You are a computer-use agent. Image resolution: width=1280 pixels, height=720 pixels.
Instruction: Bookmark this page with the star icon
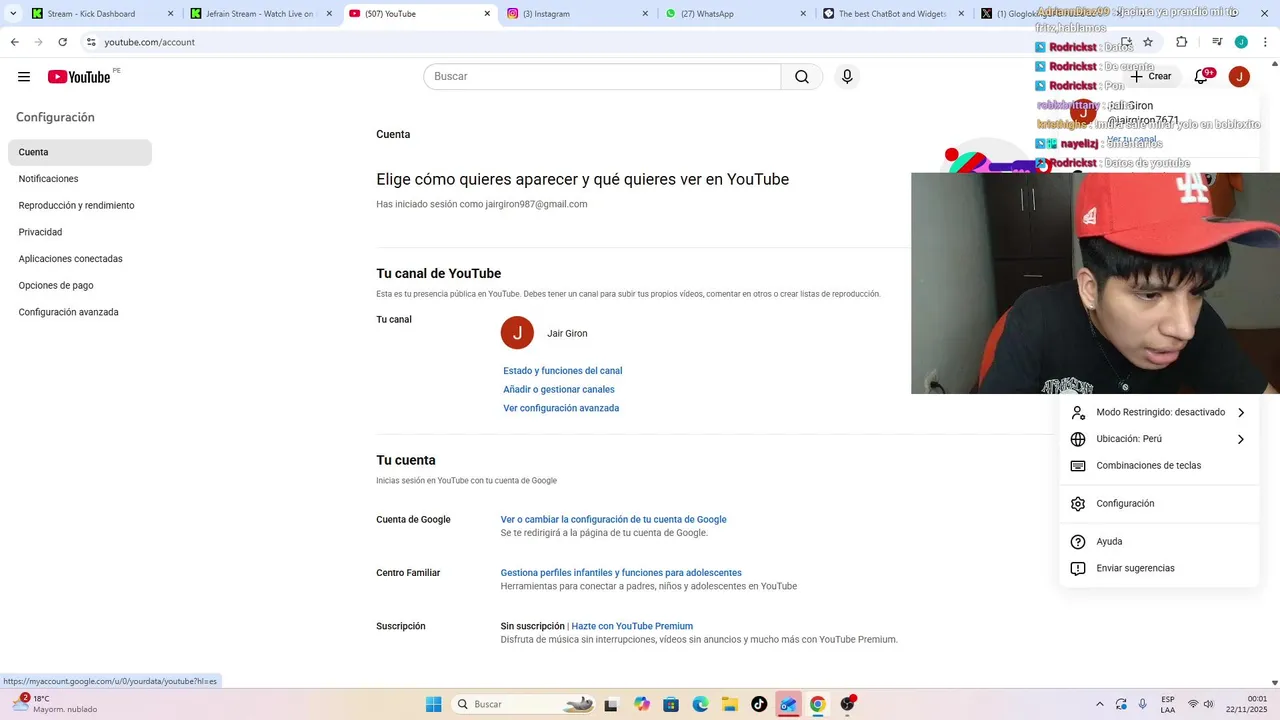[1148, 42]
